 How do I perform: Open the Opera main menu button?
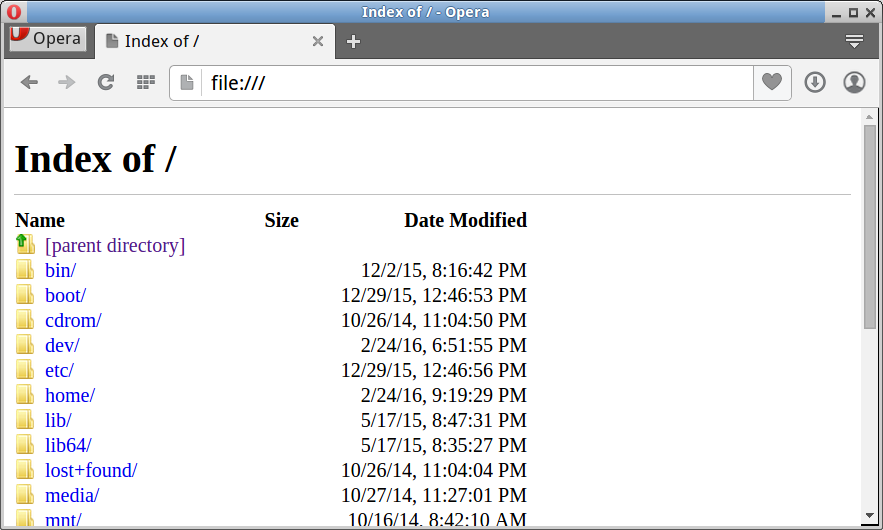(47, 39)
